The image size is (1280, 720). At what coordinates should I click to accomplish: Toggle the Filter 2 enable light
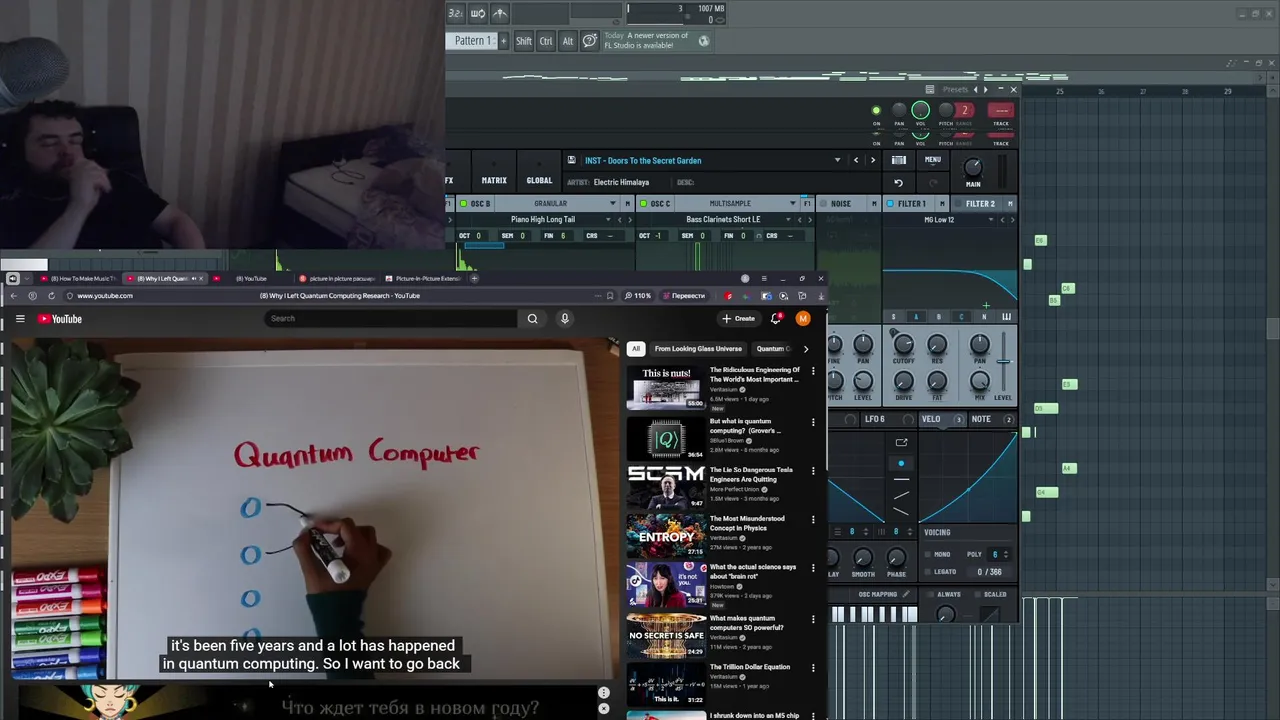(x=957, y=204)
